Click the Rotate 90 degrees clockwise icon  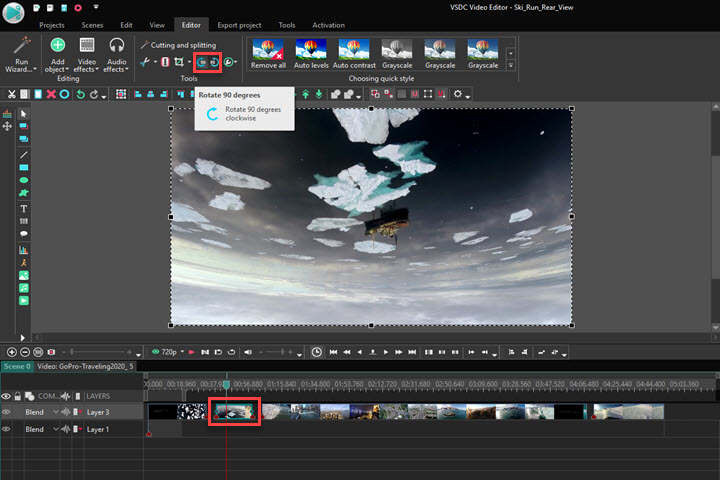click(215, 62)
